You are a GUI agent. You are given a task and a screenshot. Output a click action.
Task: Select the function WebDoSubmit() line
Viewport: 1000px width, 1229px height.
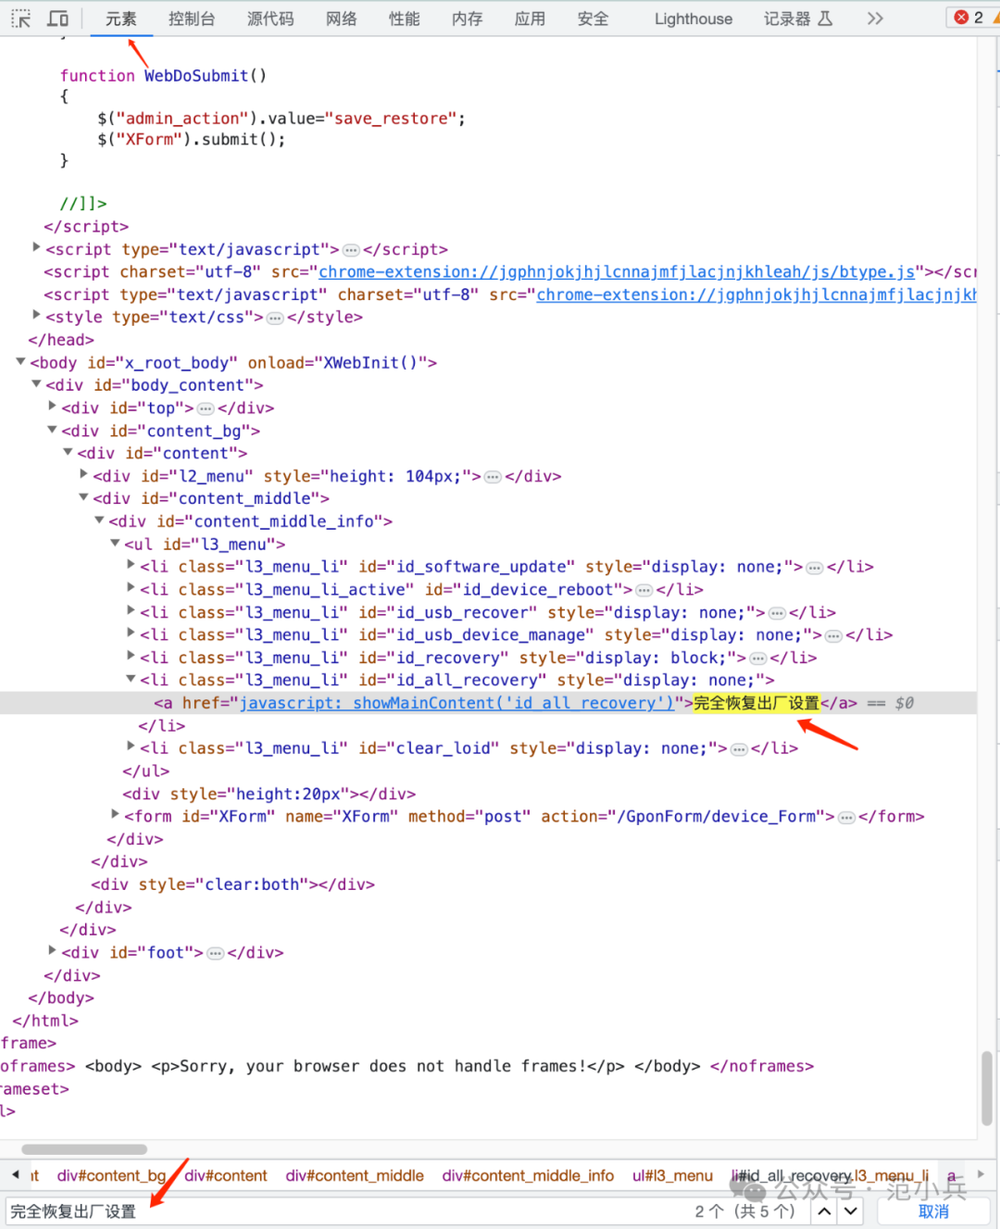(163, 76)
